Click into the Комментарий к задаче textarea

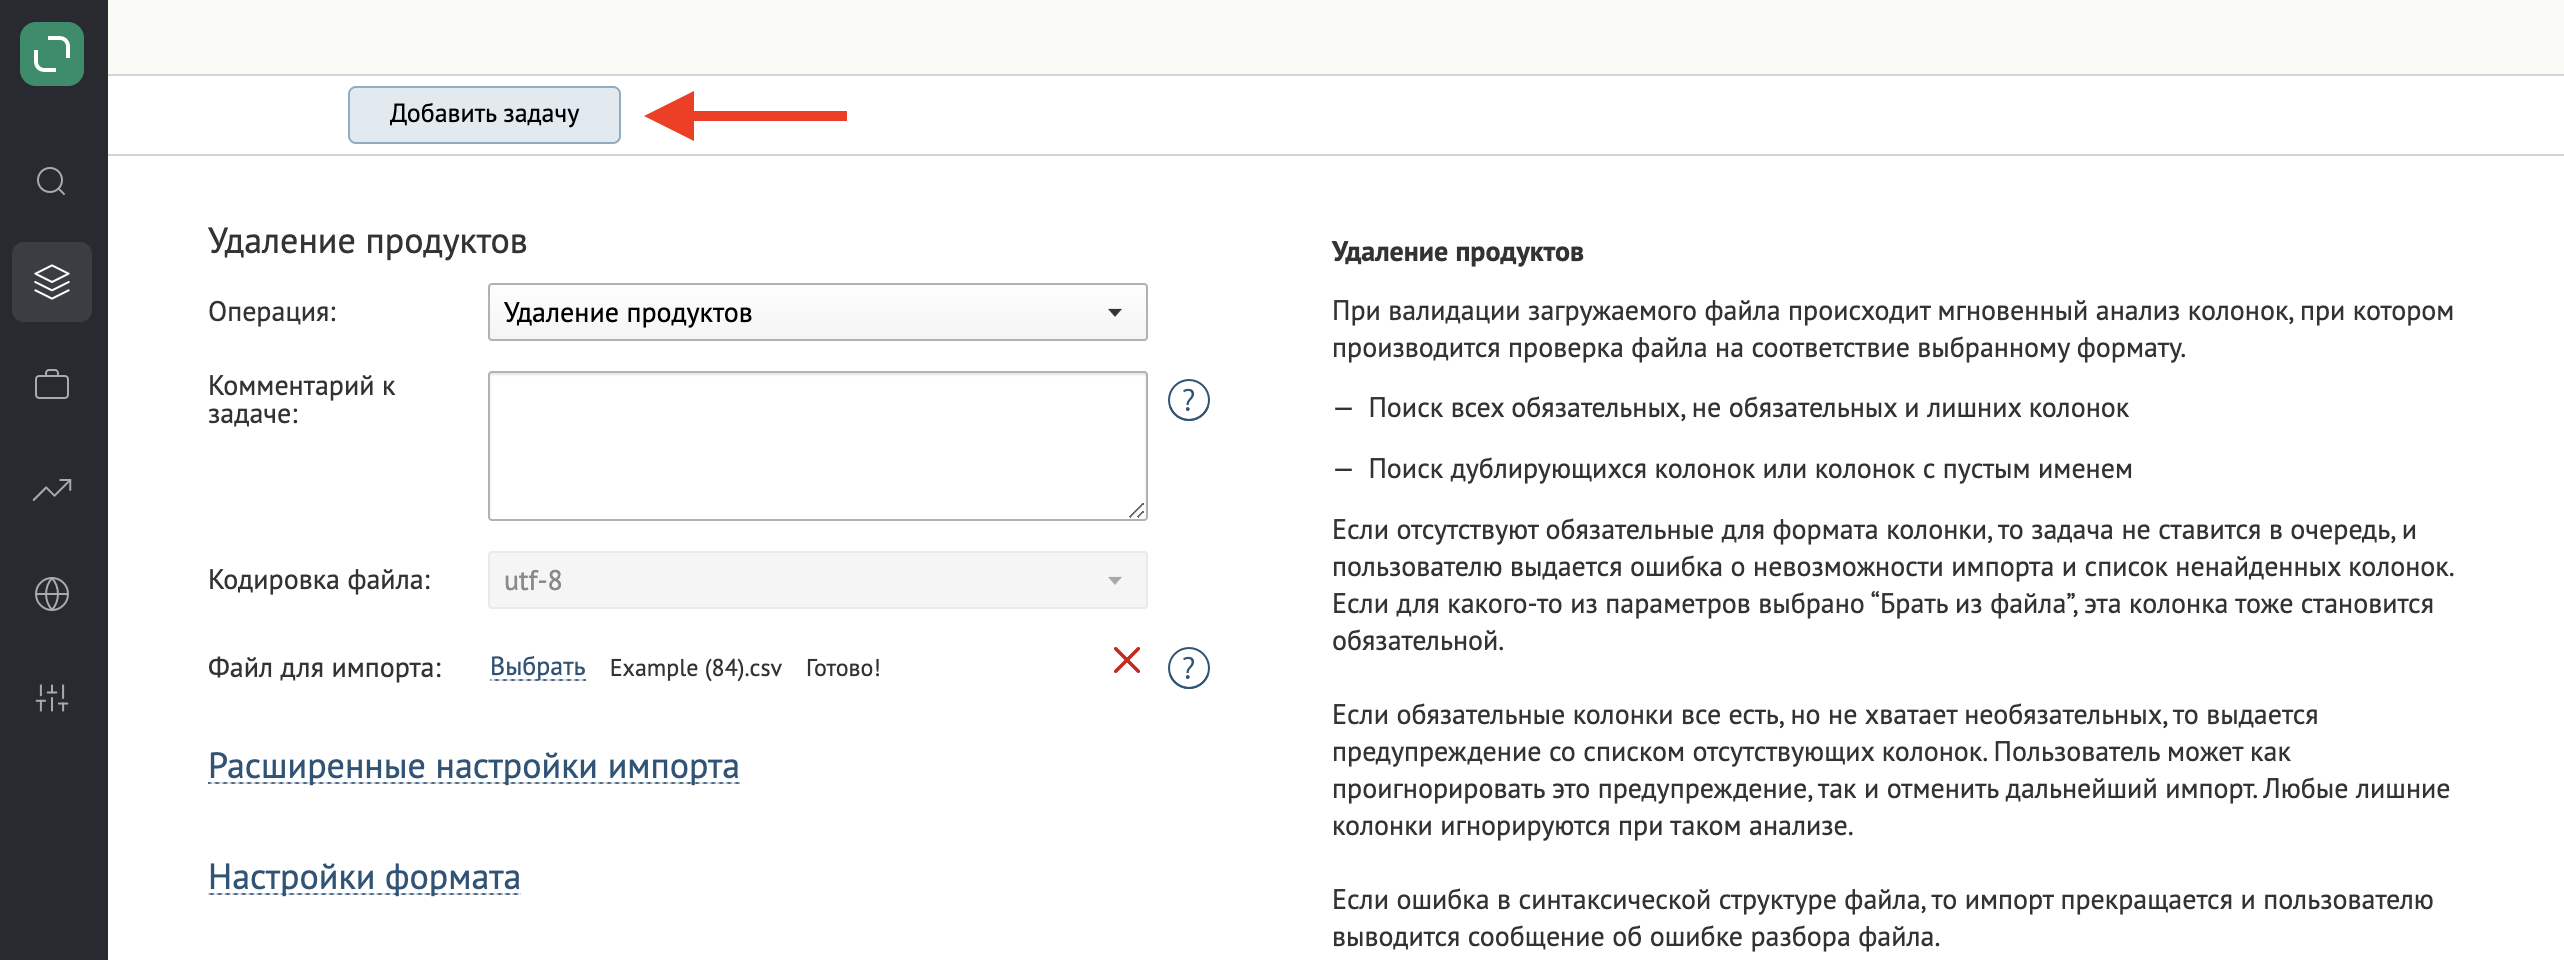[x=817, y=446]
